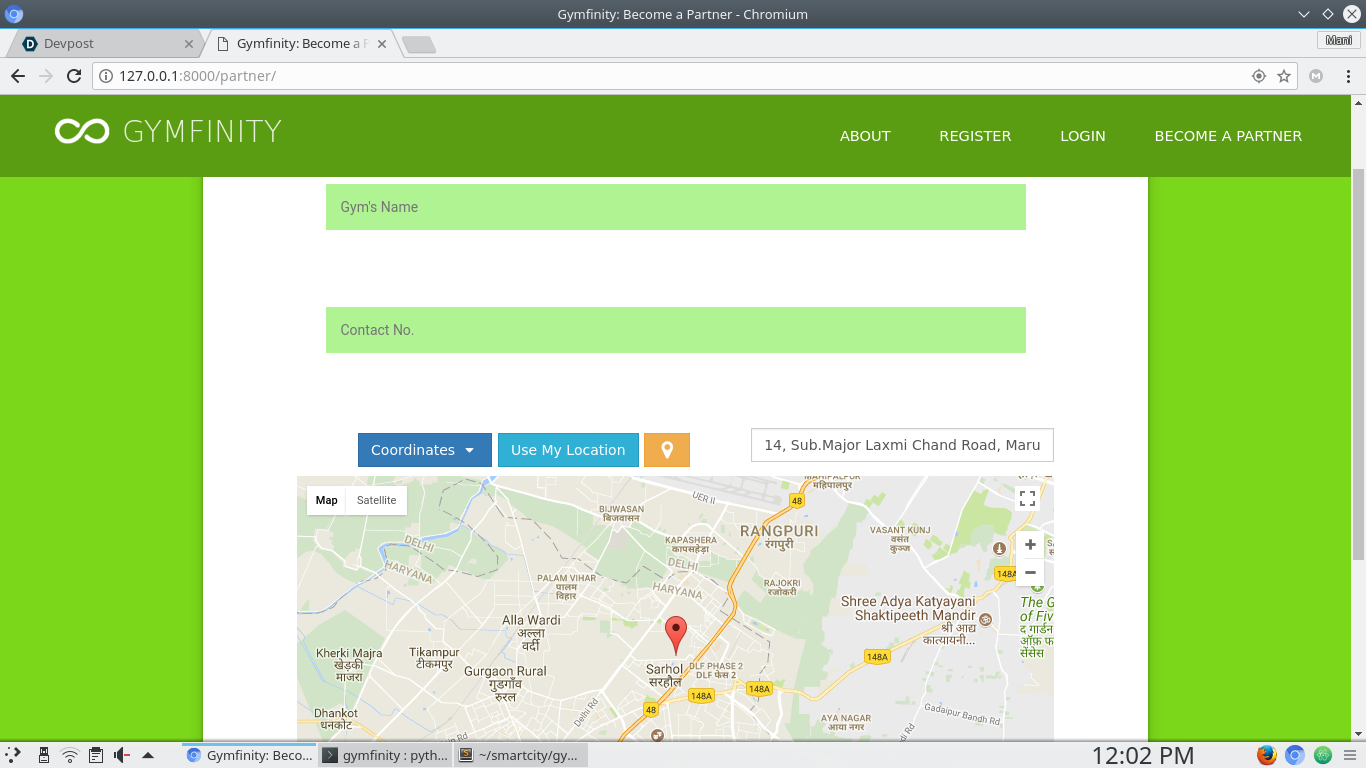Click the muted volume tray icon
The image size is (1366, 768).
(x=122, y=755)
